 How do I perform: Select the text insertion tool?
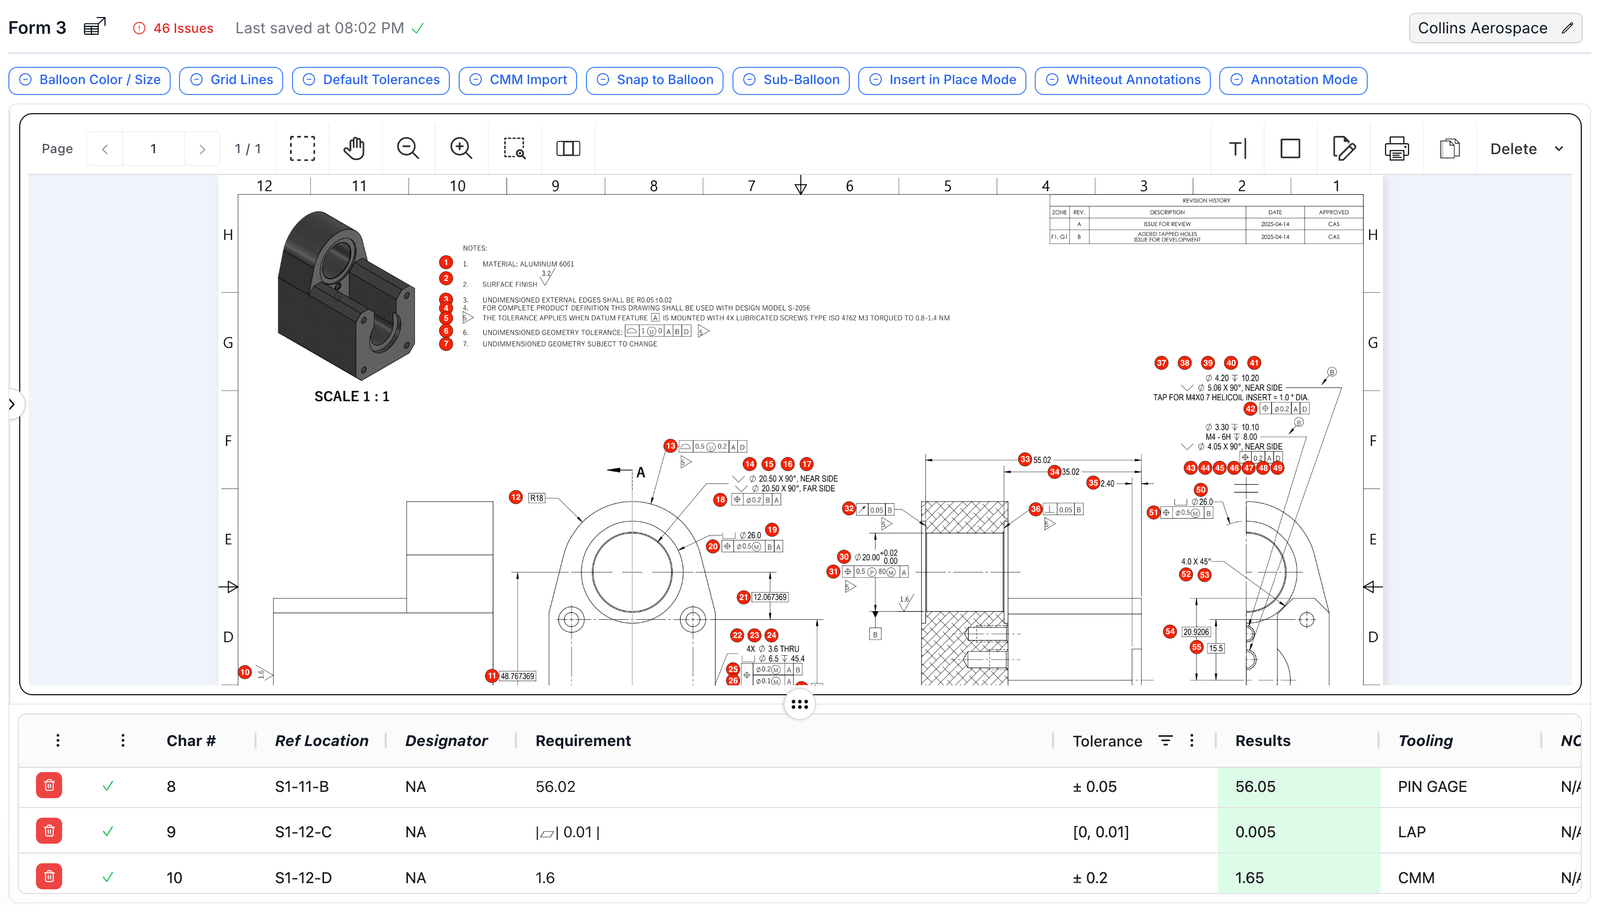click(x=1237, y=148)
